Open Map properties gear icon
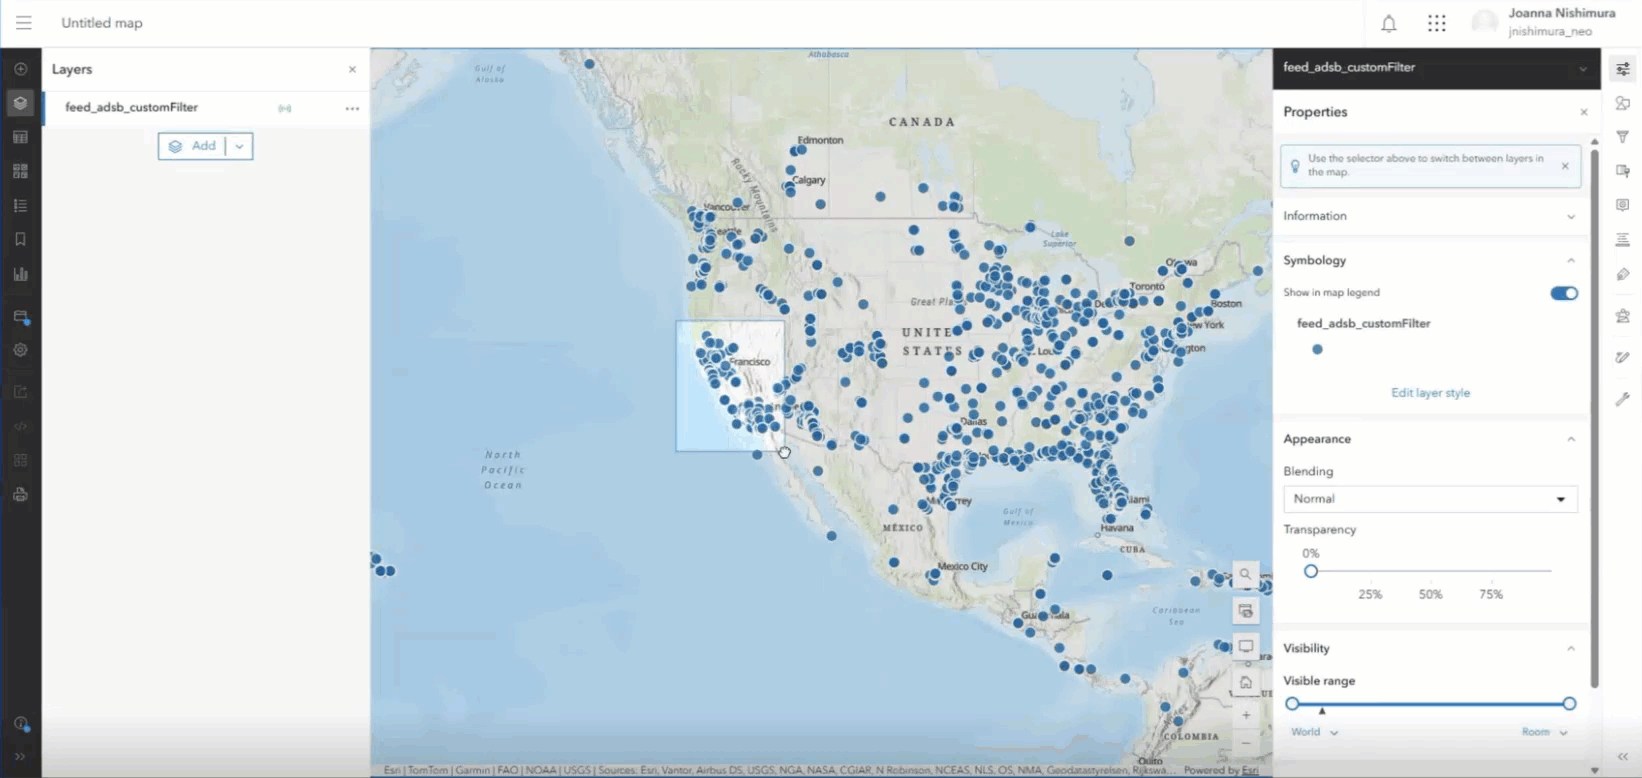Screen dimensions: 1642x778 coord(20,350)
